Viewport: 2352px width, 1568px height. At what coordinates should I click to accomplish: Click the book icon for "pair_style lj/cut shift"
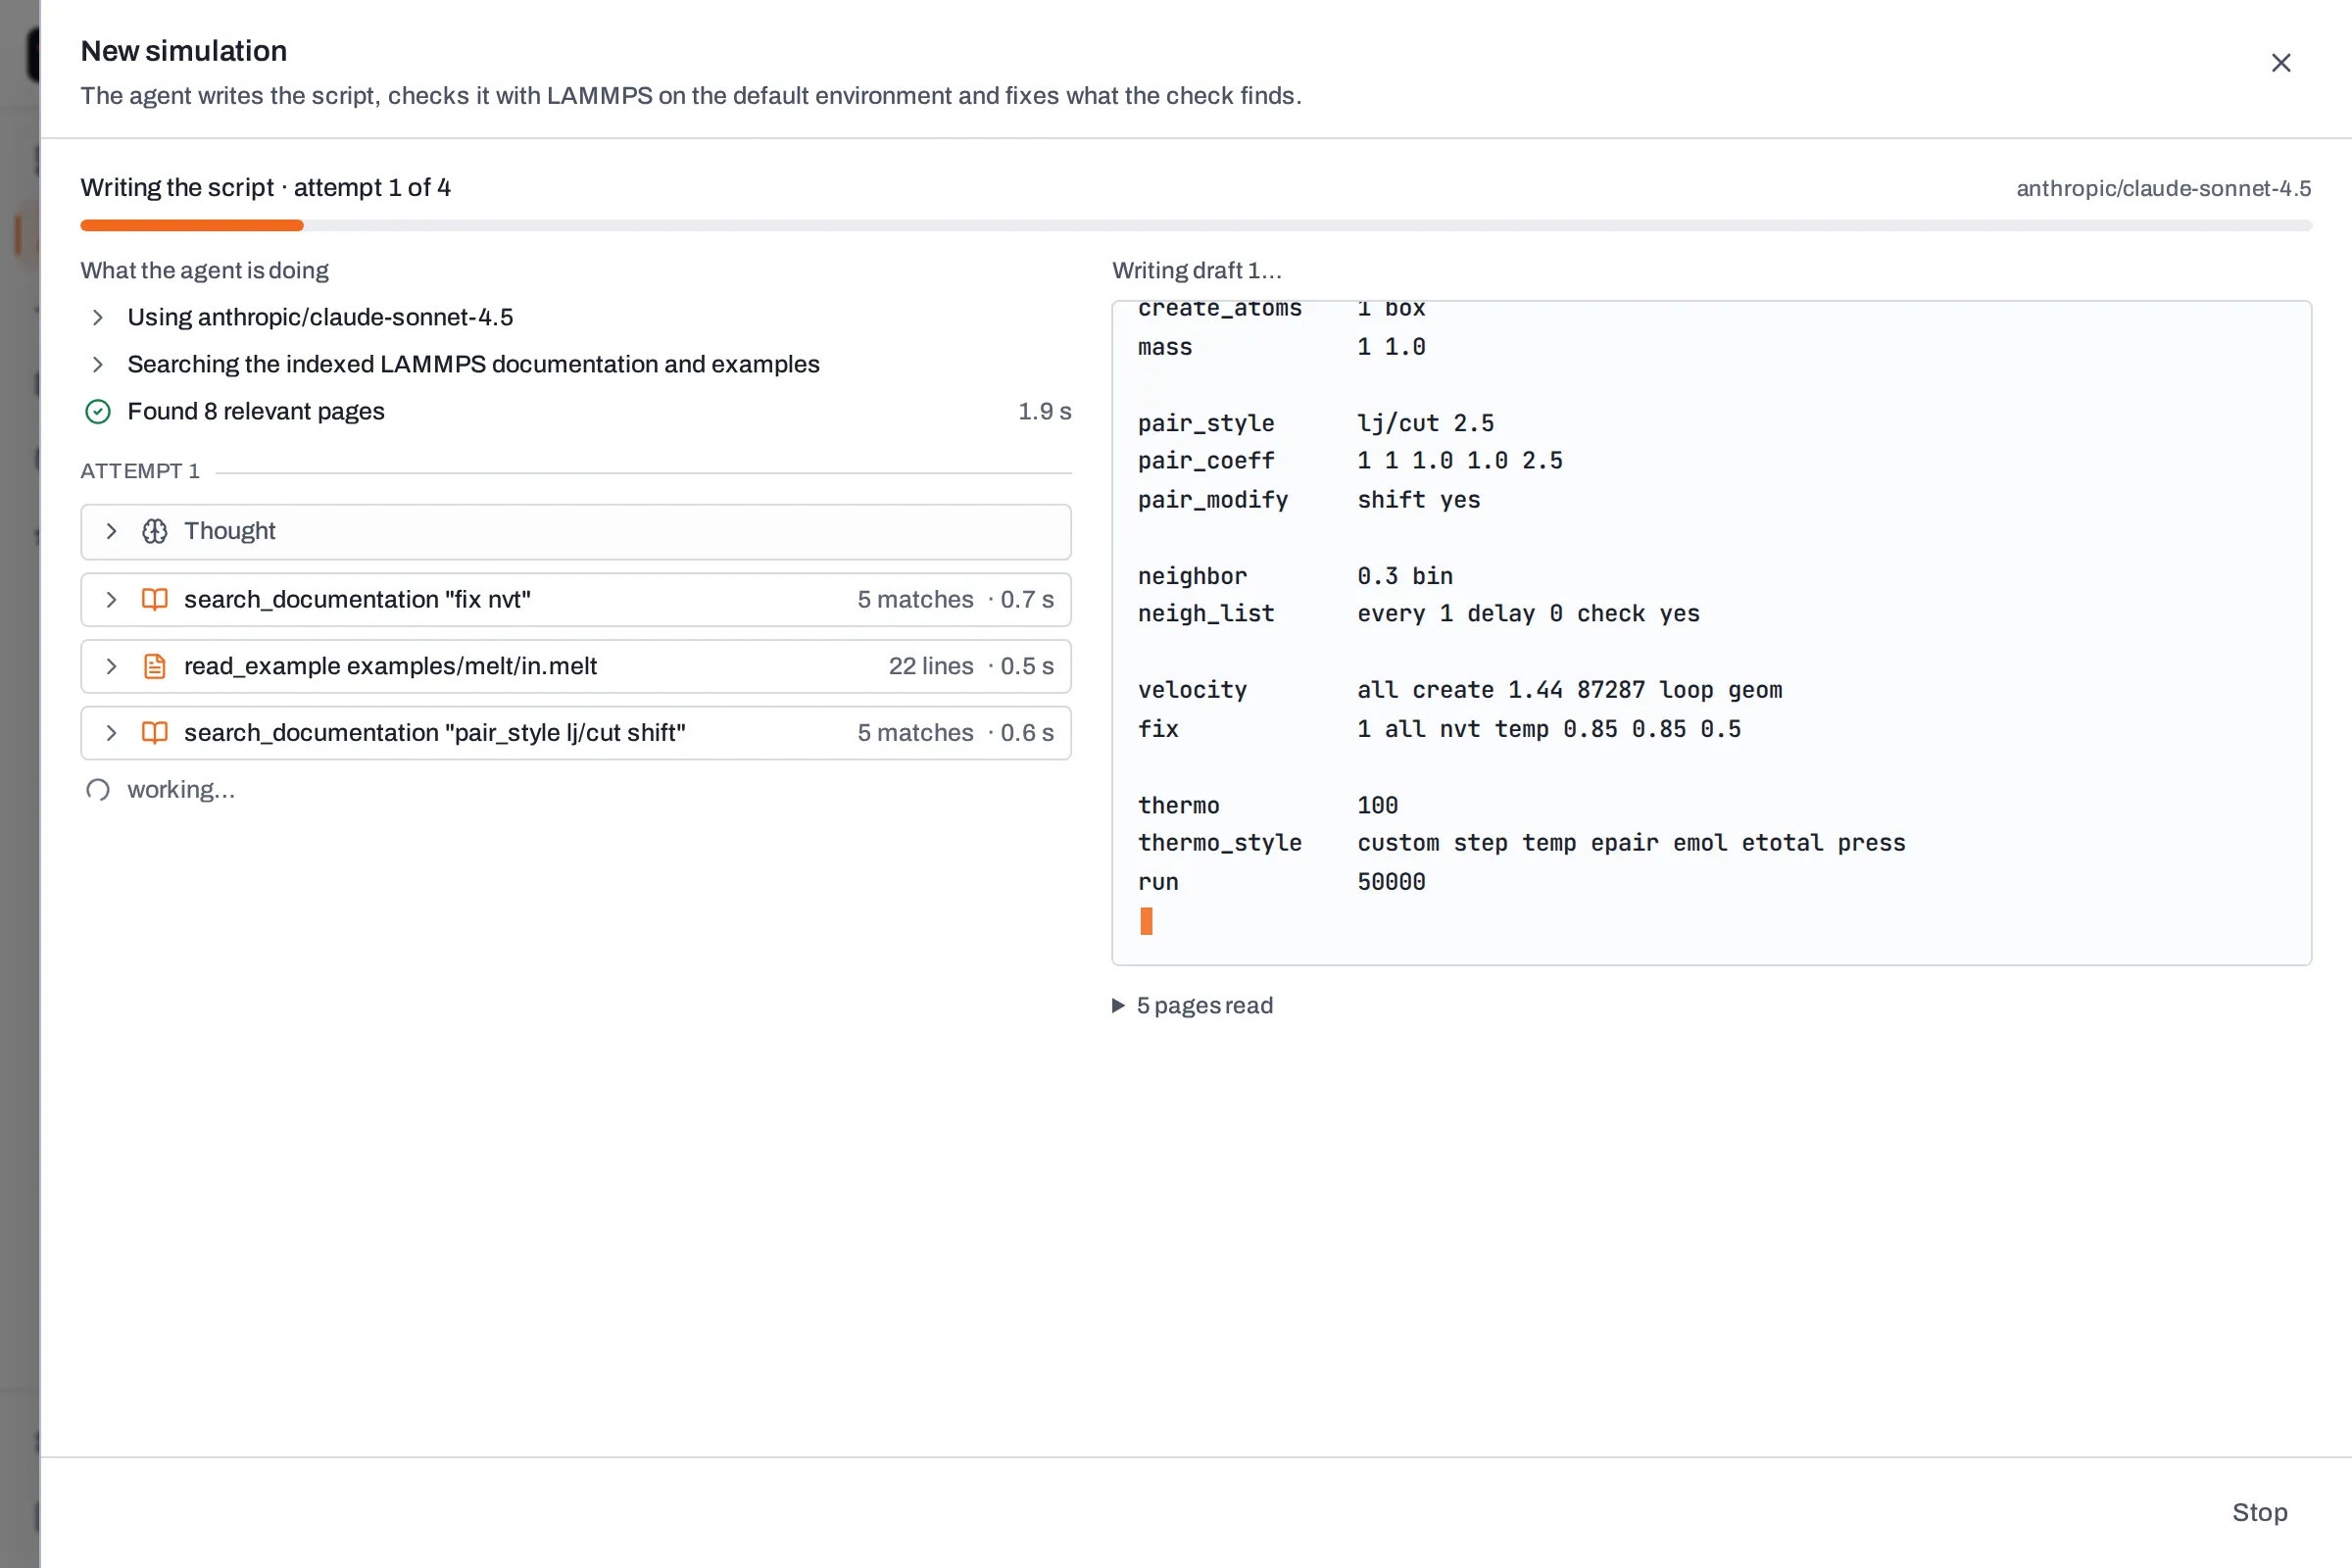coord(154,733)
